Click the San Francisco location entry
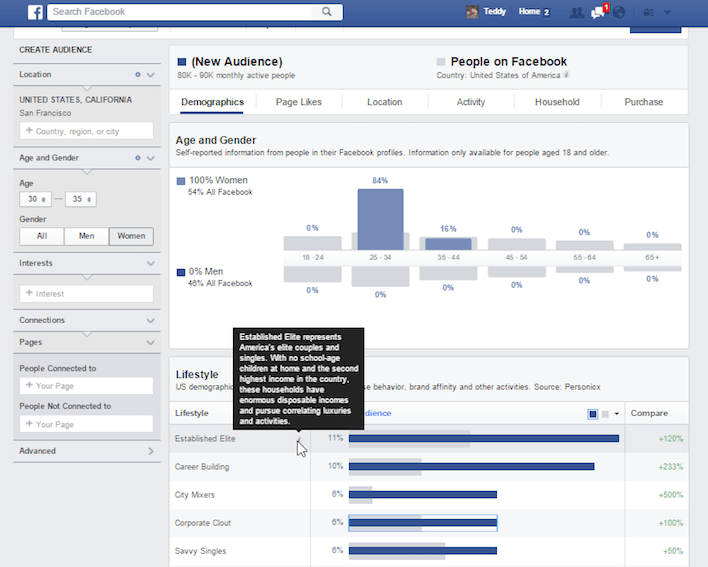Screen dimensions: 708x567 point(45,113)
